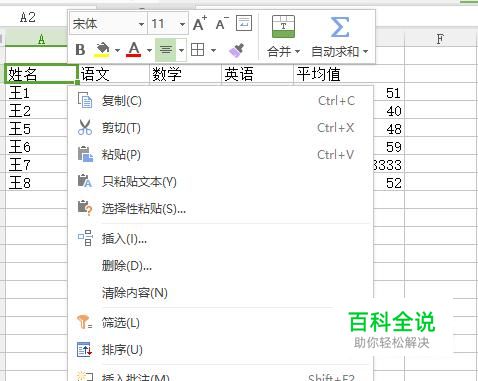Click the paste-text icon beside 只粘贴文本(Y)
Screen dimensions: 478x381
[x=85, y=181]
